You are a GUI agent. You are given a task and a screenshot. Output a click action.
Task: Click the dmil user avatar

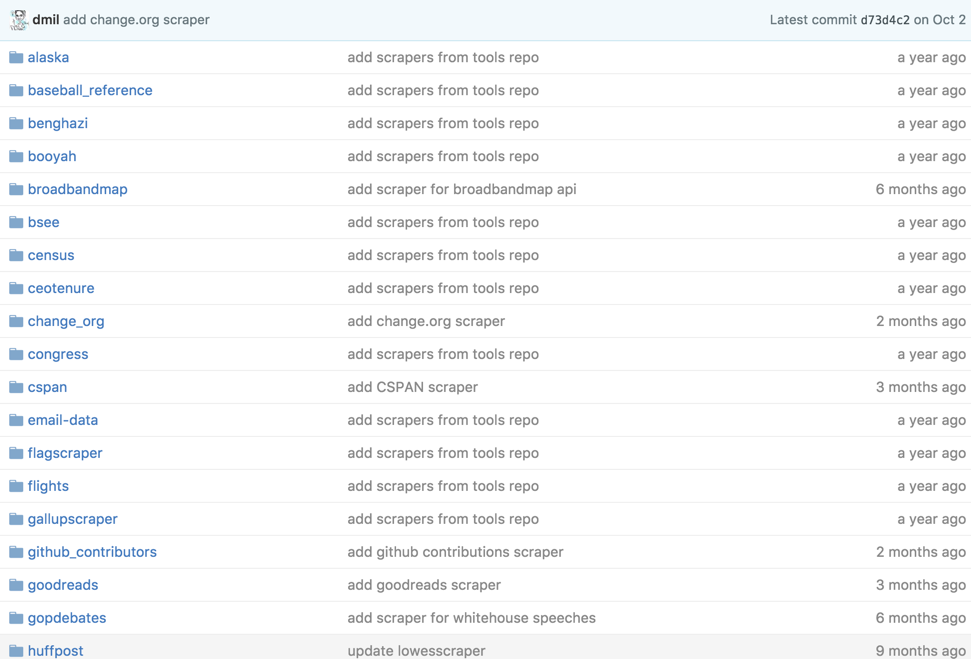click(x=19, y=20)
